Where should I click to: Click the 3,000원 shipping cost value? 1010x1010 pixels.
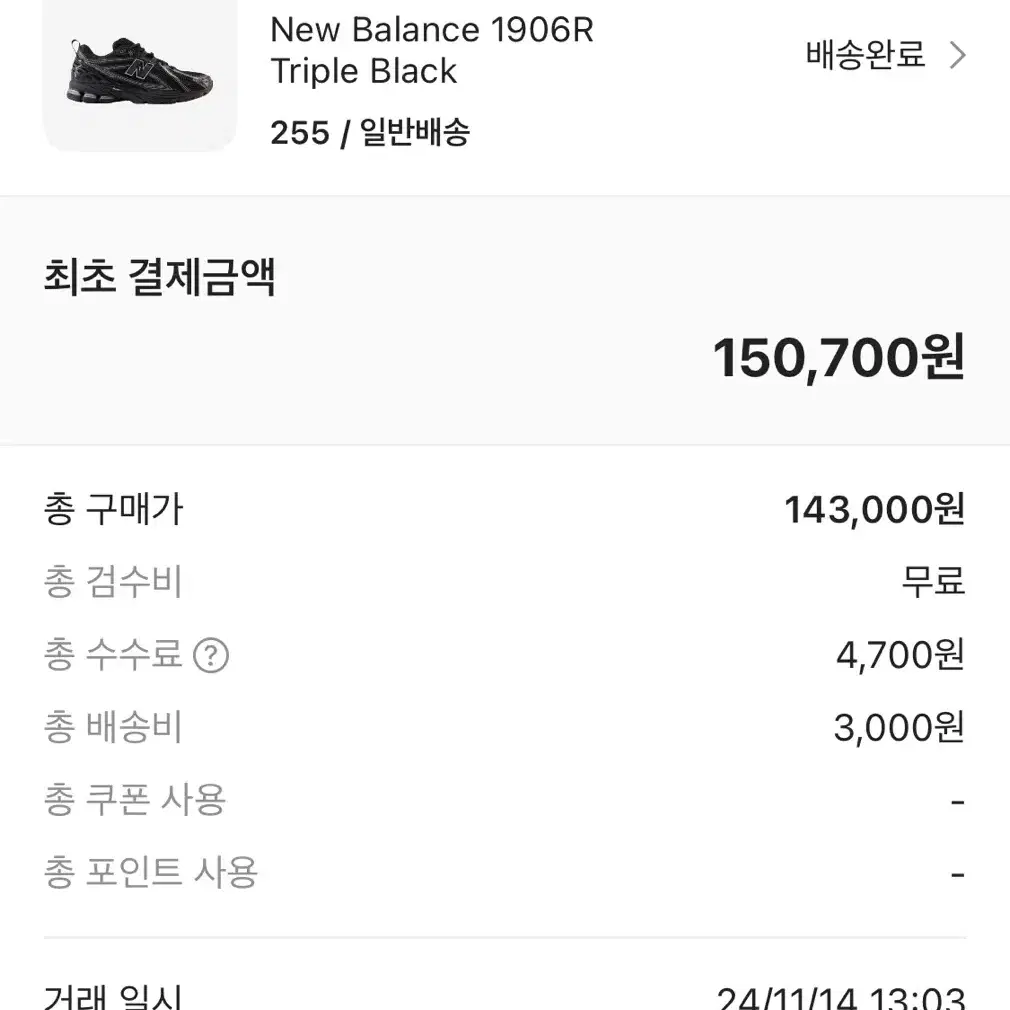899,728
